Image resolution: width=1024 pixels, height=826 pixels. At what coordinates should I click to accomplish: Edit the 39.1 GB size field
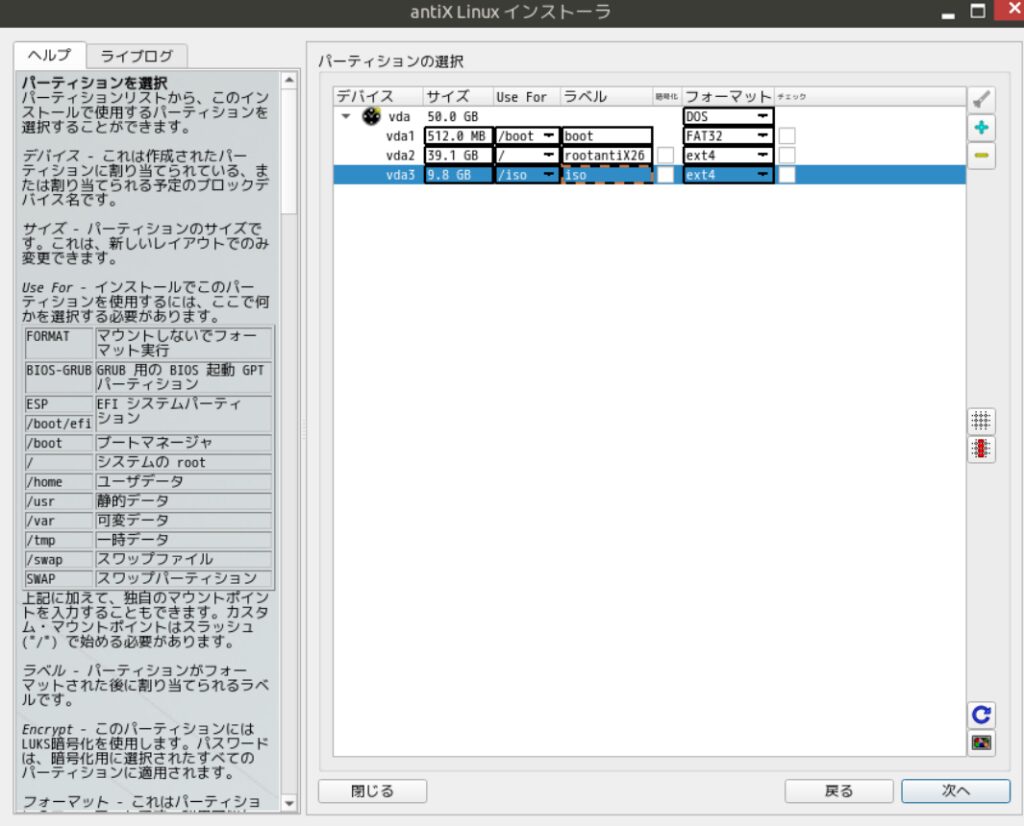point(458,155)
